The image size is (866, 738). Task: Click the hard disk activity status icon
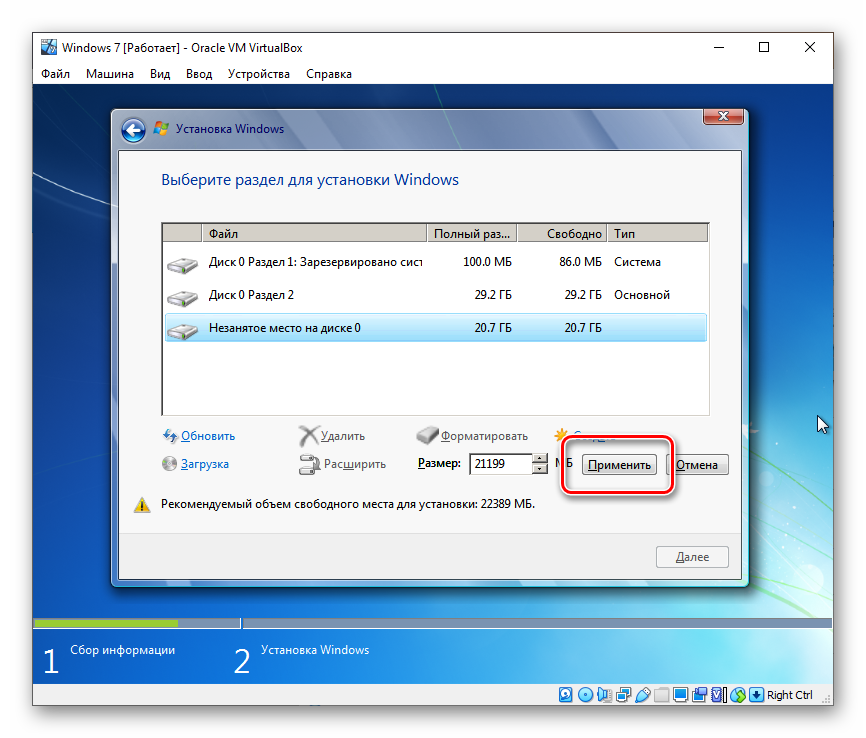[x=566, y=694]
